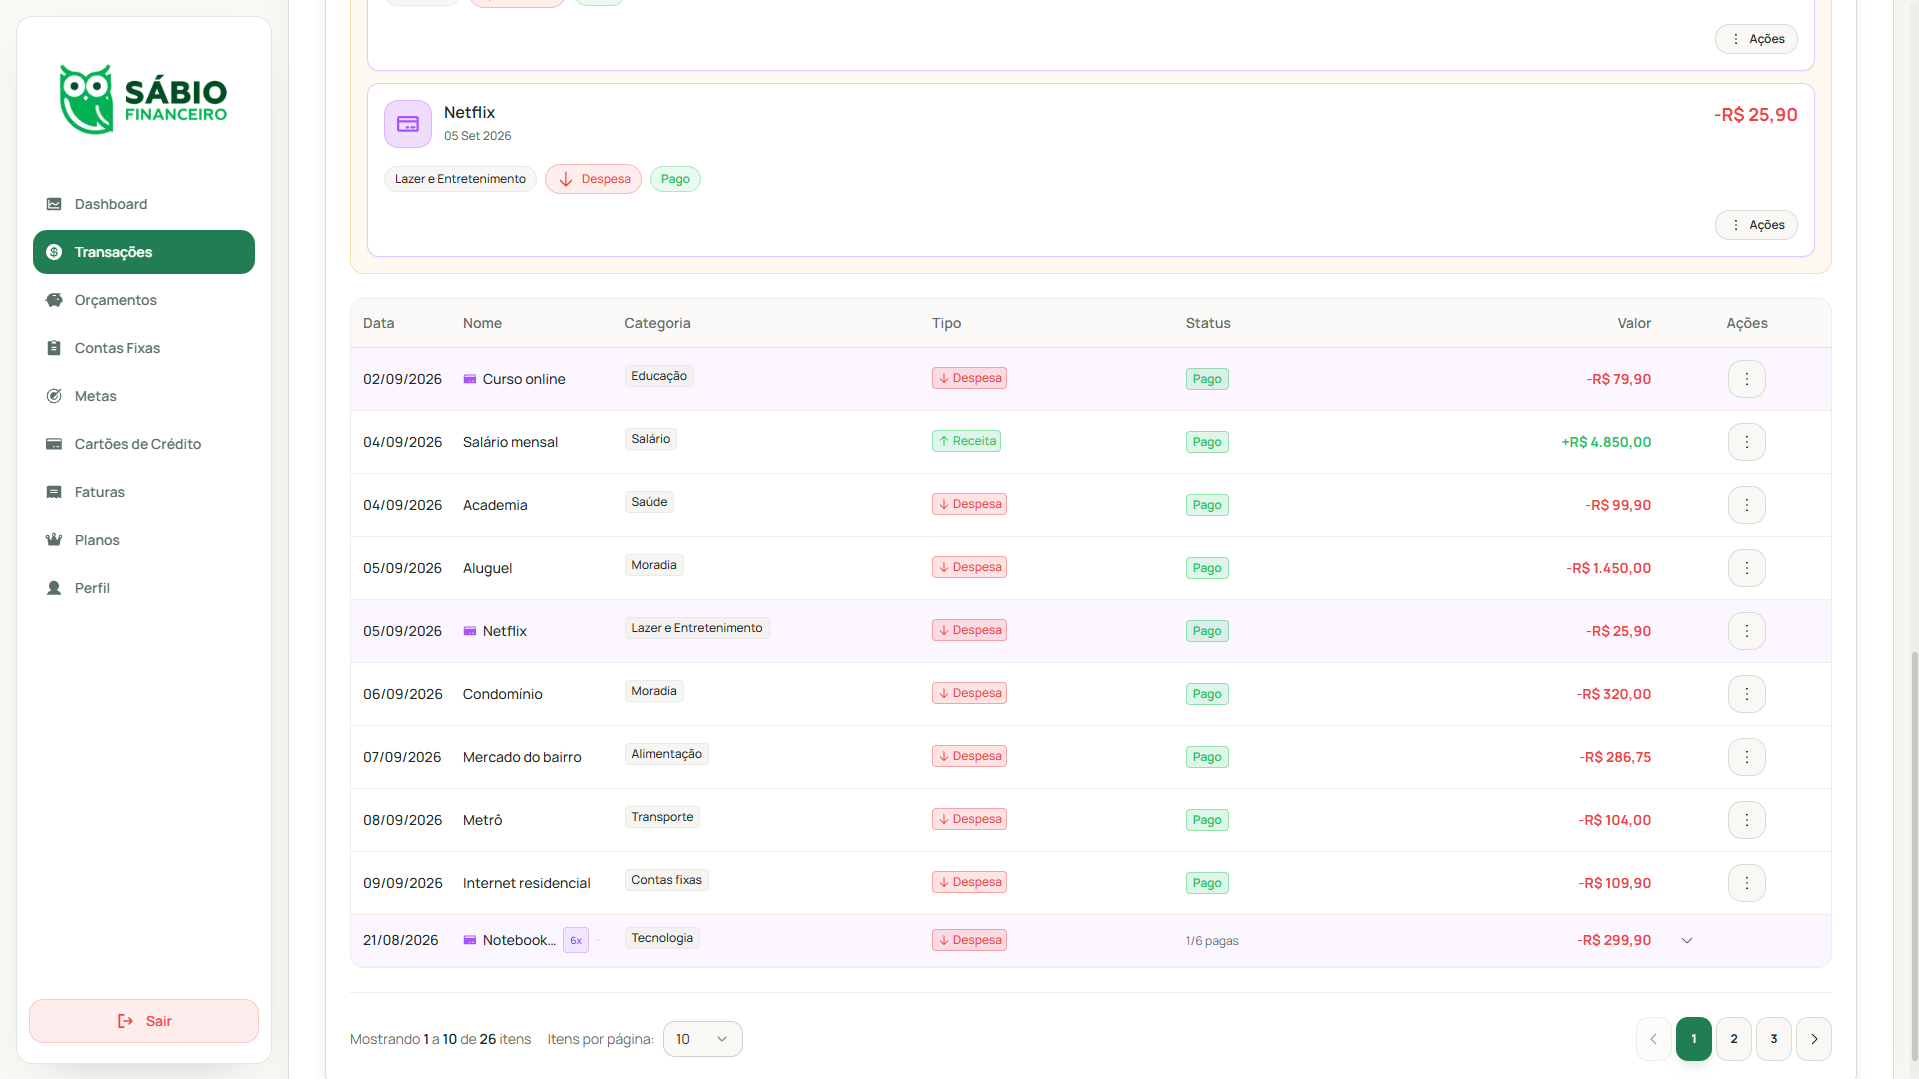Click the purple Netflix card icon
The image size is (1919, 1079).
tap(408, 124)
